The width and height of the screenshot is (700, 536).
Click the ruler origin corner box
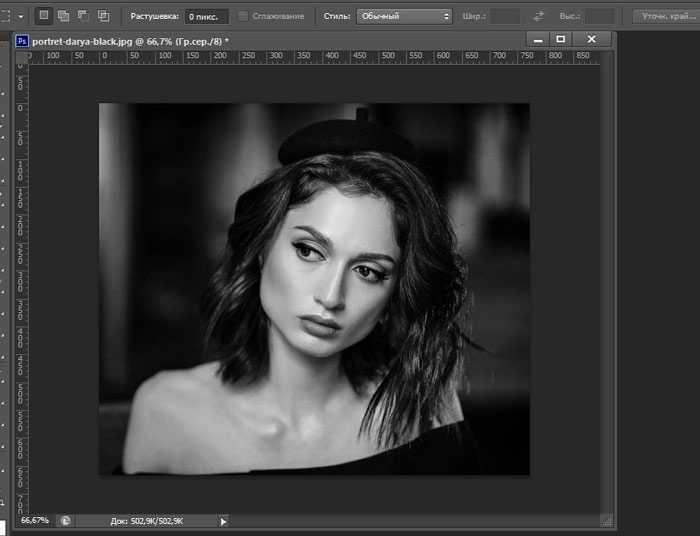click(22, 57)
